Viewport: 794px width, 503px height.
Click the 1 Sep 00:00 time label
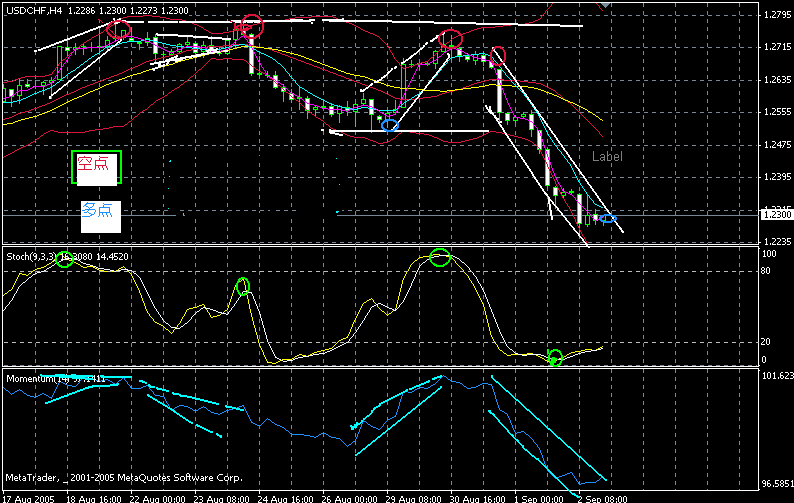[536, 497]
